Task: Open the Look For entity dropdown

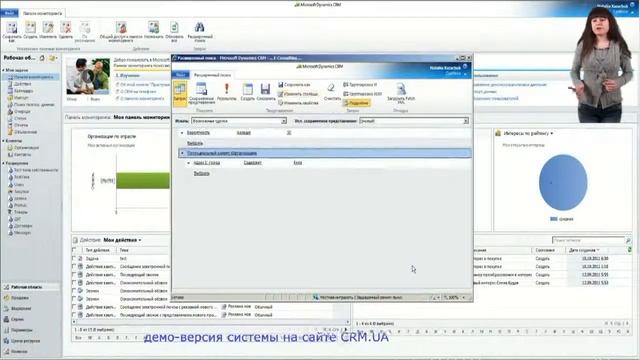Action: pos(284,121)
